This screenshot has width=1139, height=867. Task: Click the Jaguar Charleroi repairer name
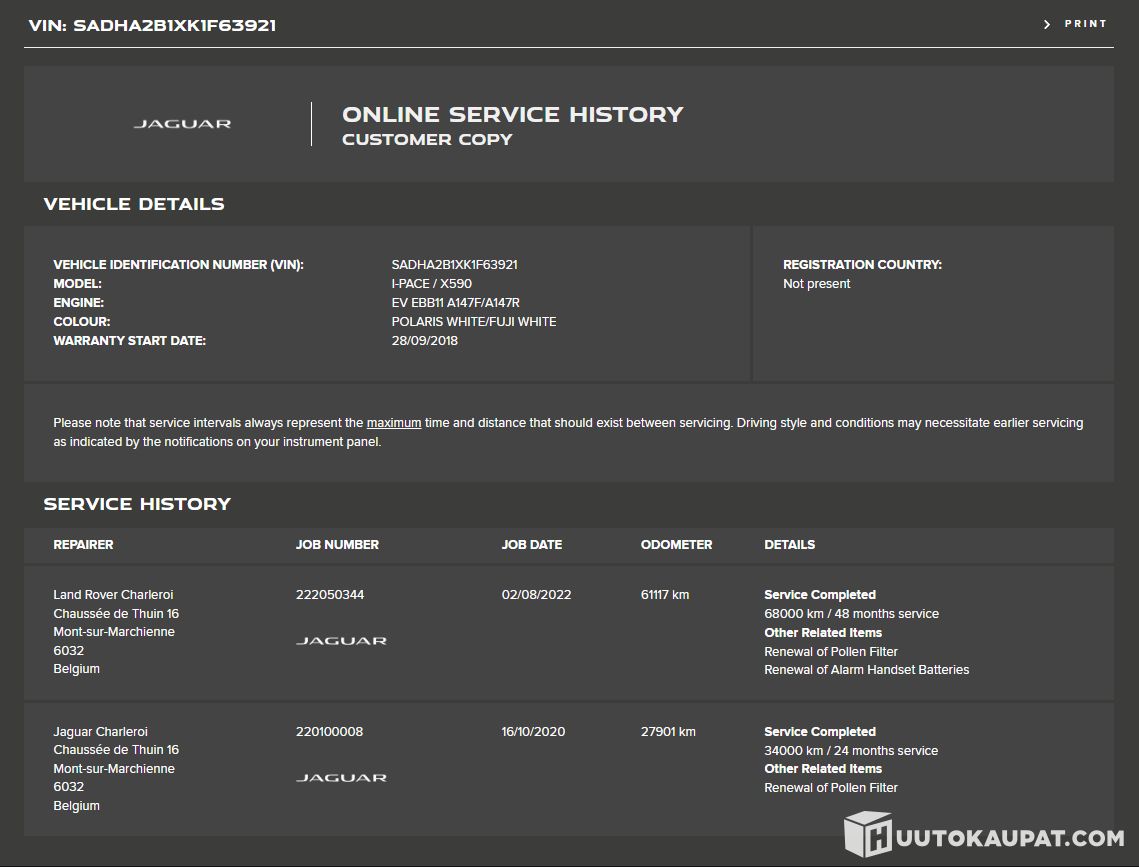pos(100,732)
